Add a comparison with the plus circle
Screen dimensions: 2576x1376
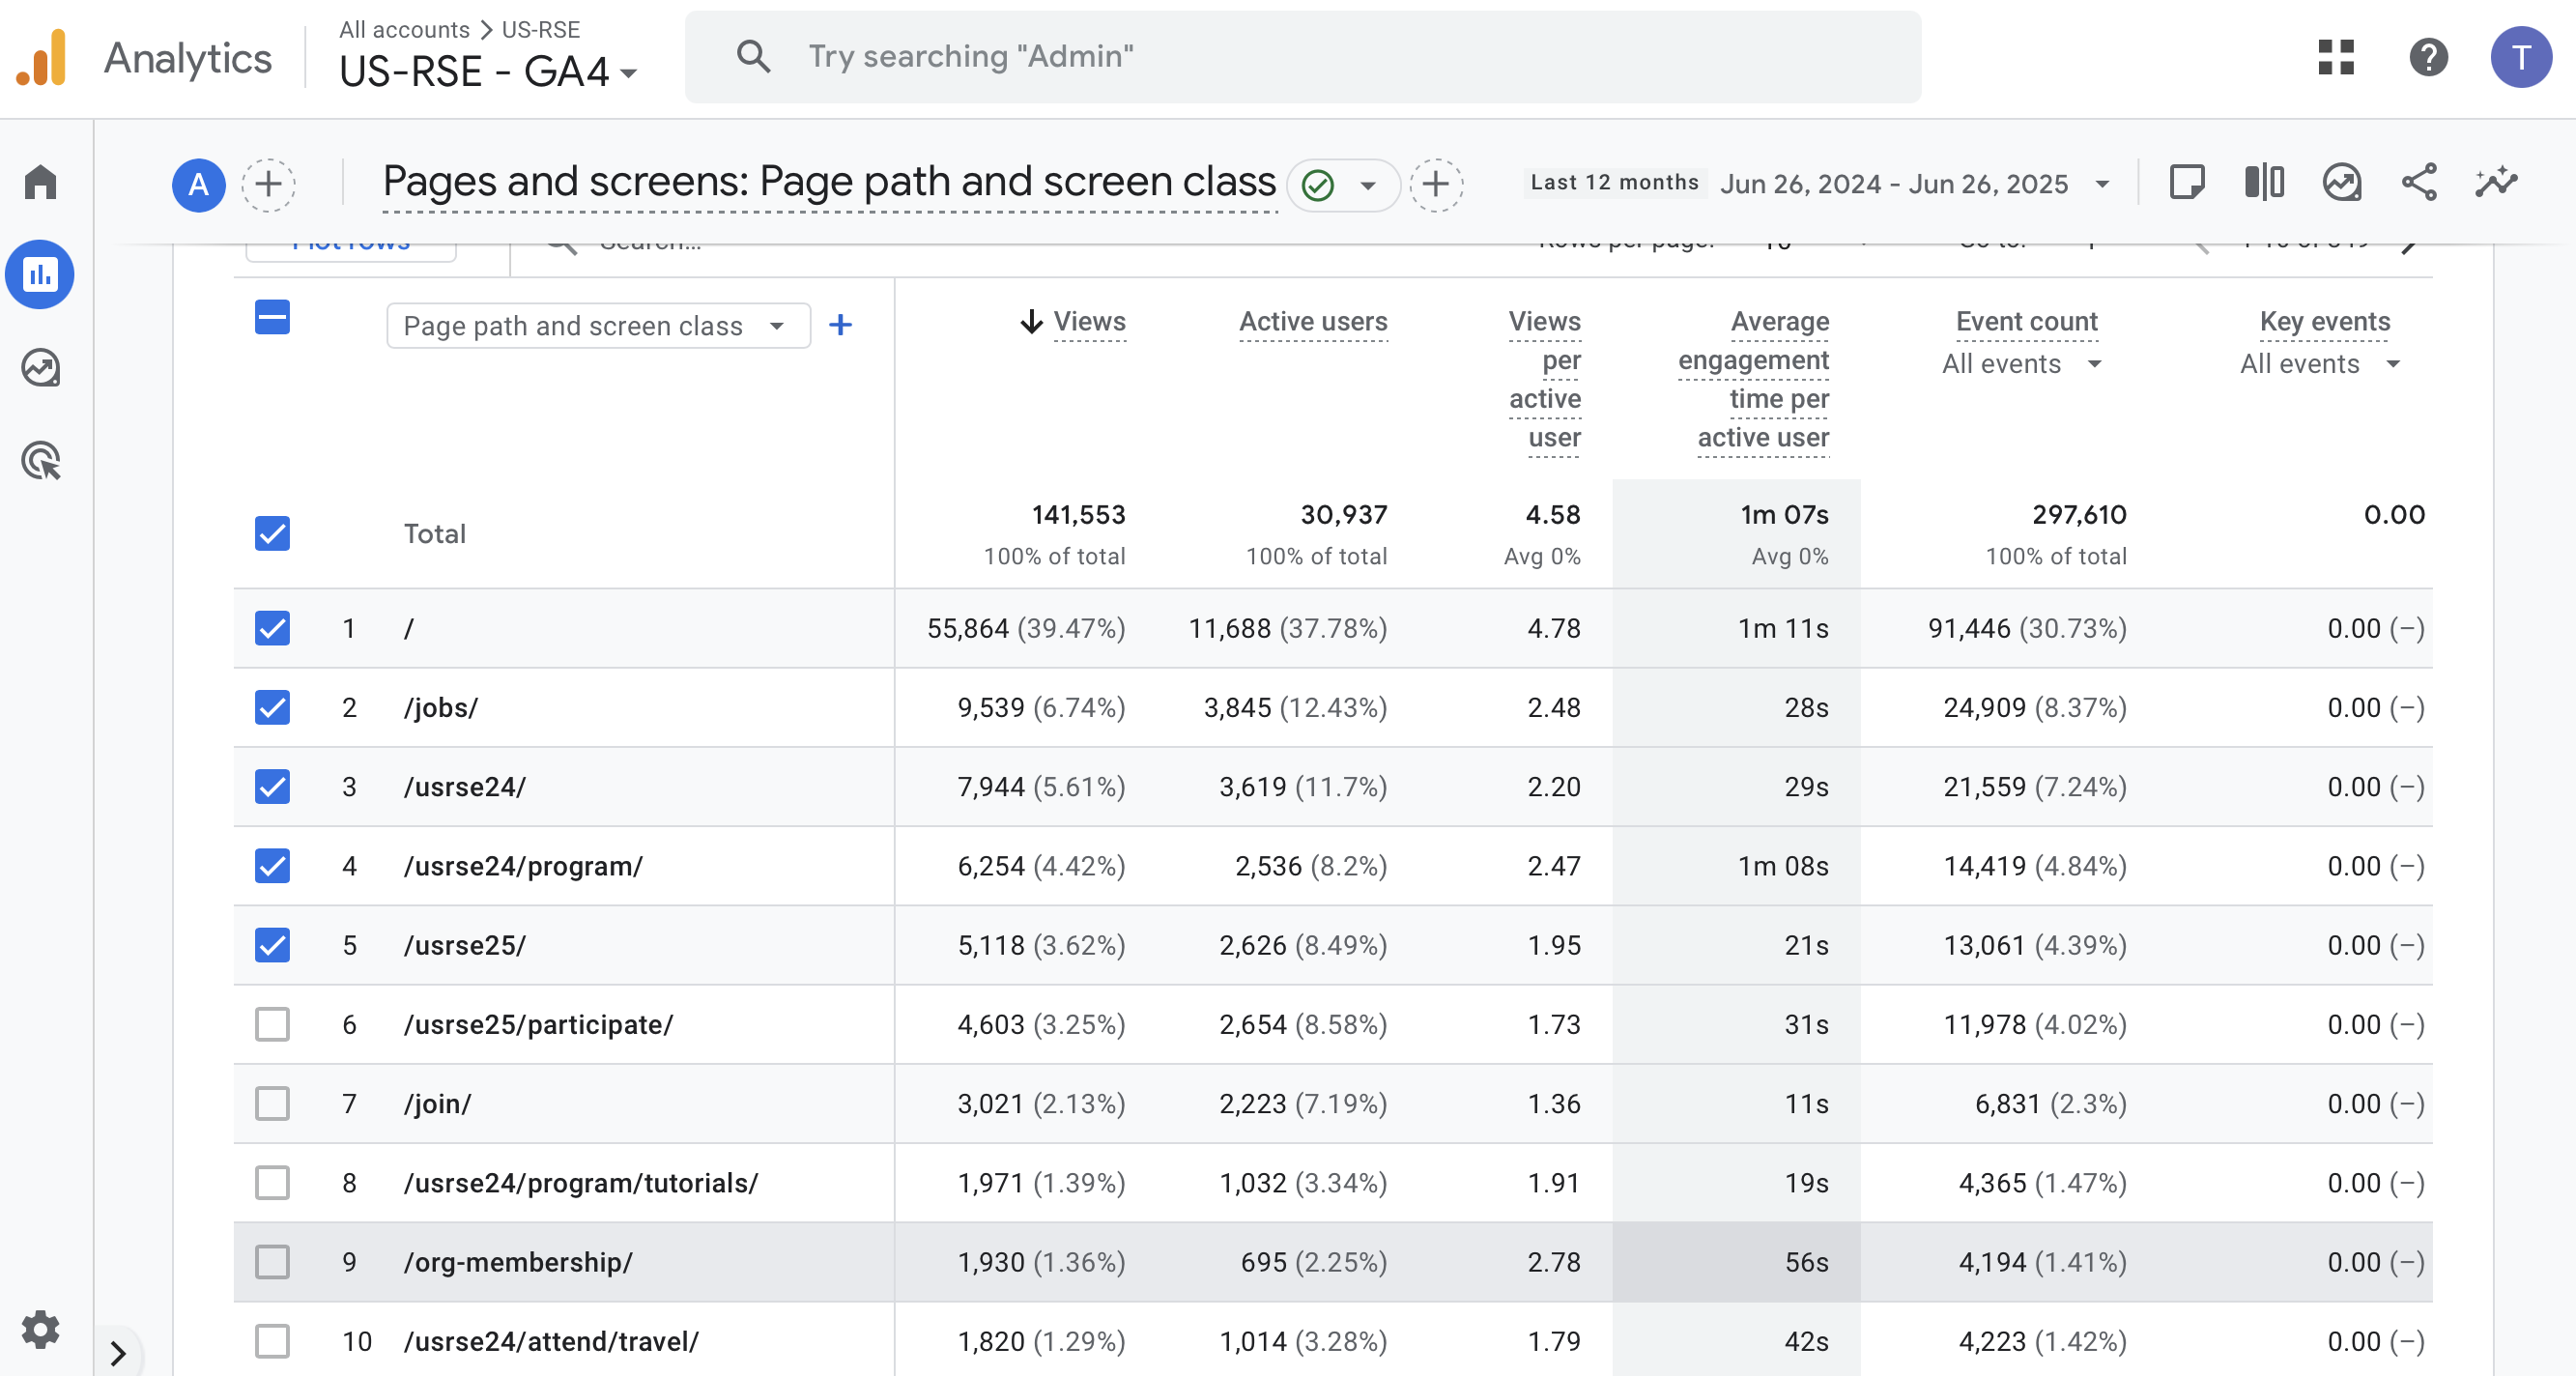pyautogui.click(x=268, y=184)
